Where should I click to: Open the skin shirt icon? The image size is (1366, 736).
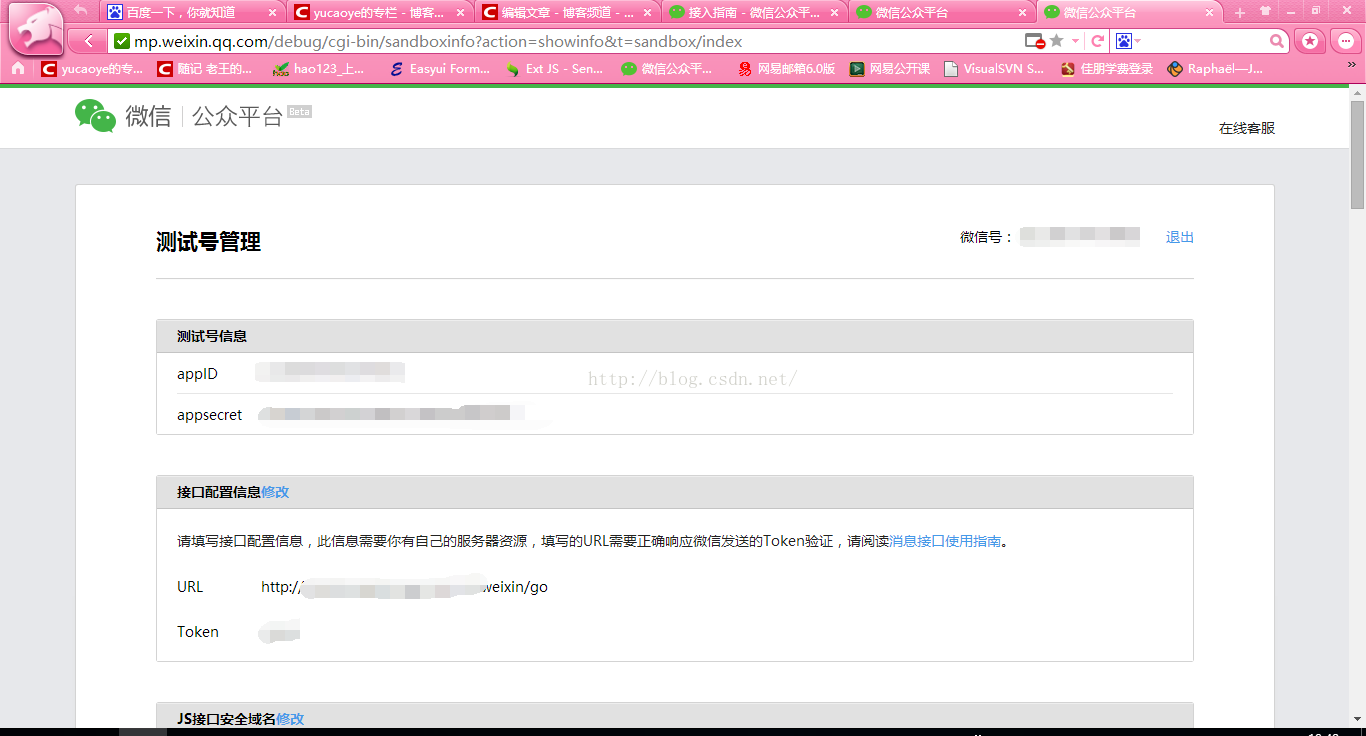click(x=1266, y=11)
